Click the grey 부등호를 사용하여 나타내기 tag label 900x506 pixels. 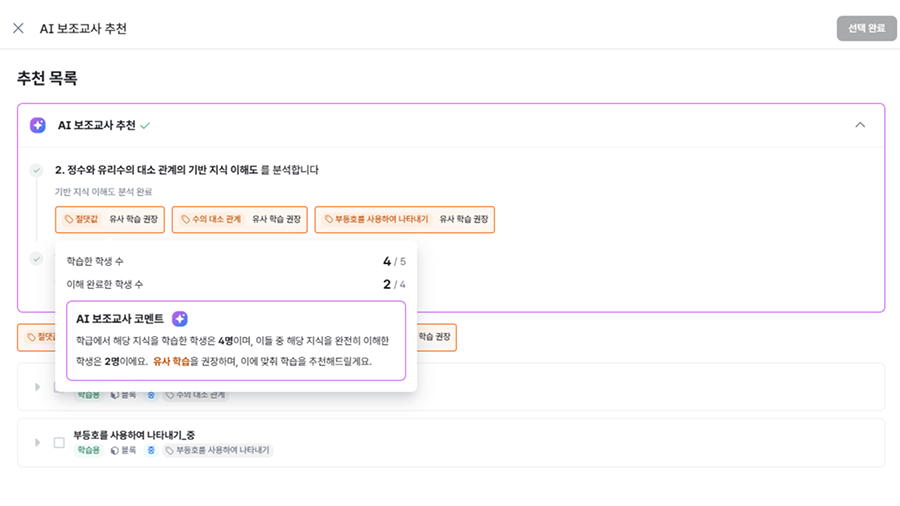coord(218,451)
